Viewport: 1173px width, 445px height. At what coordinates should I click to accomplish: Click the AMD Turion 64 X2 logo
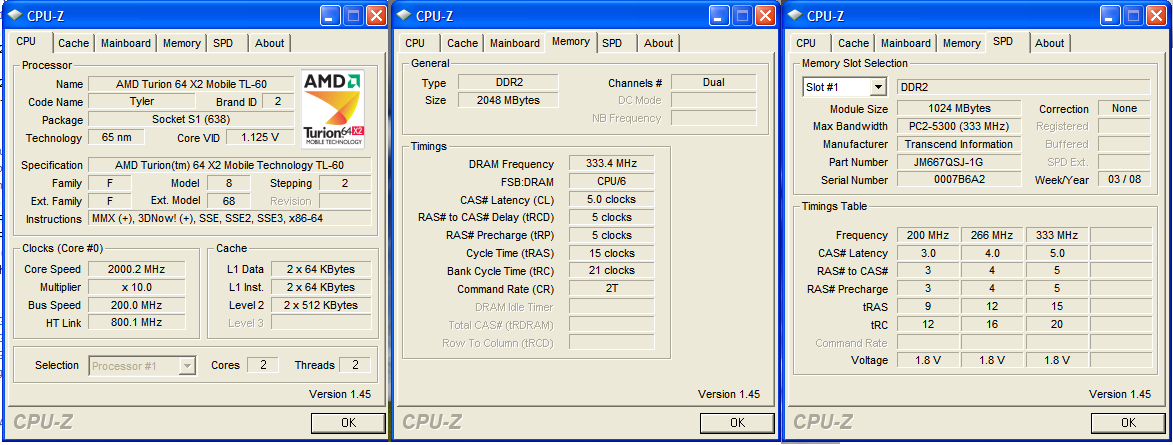point(333,108)
